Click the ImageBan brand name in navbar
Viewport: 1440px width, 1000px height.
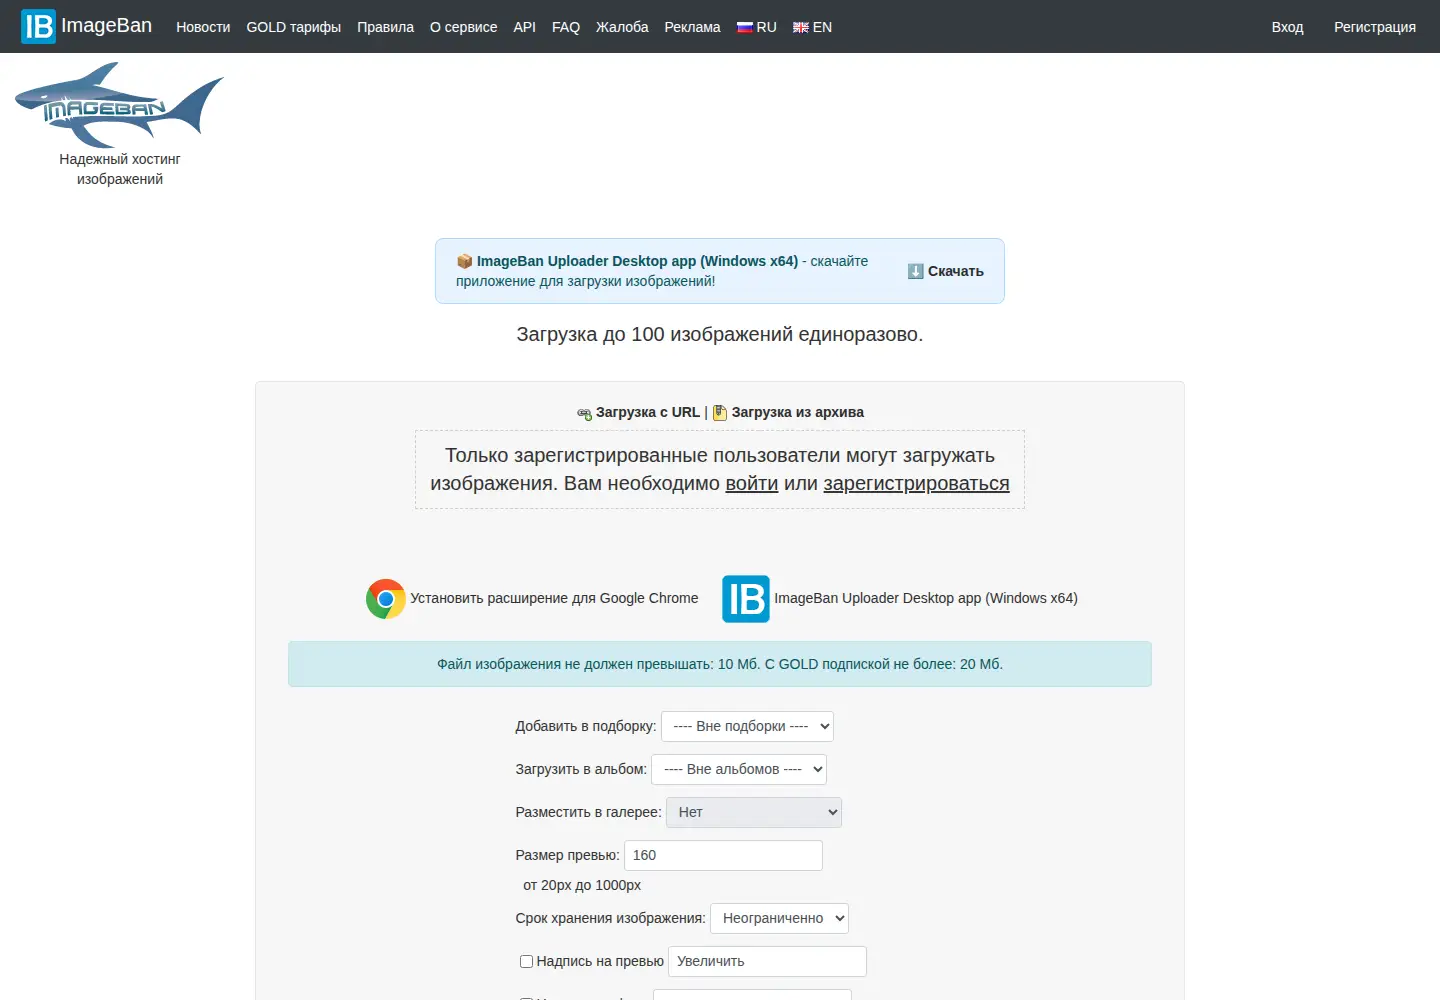107,26
